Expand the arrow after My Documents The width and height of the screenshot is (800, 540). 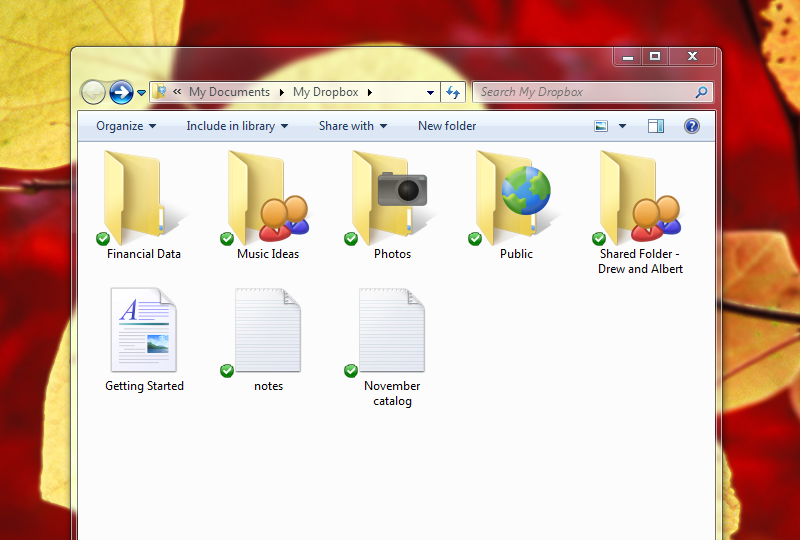(x=282, y=92)
